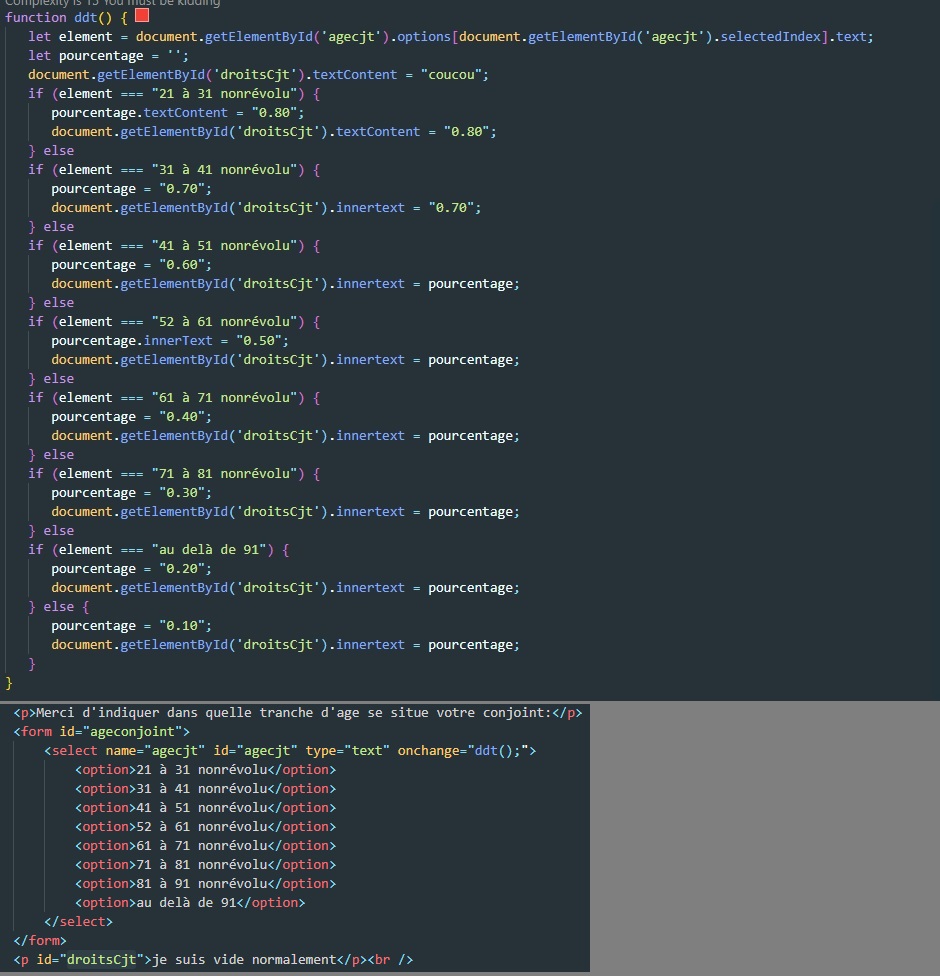Click the option tag '81 à 91 nonrévolu'
Image resolution: width=940 pixels, height=976 pixels.
coord(205,884)
